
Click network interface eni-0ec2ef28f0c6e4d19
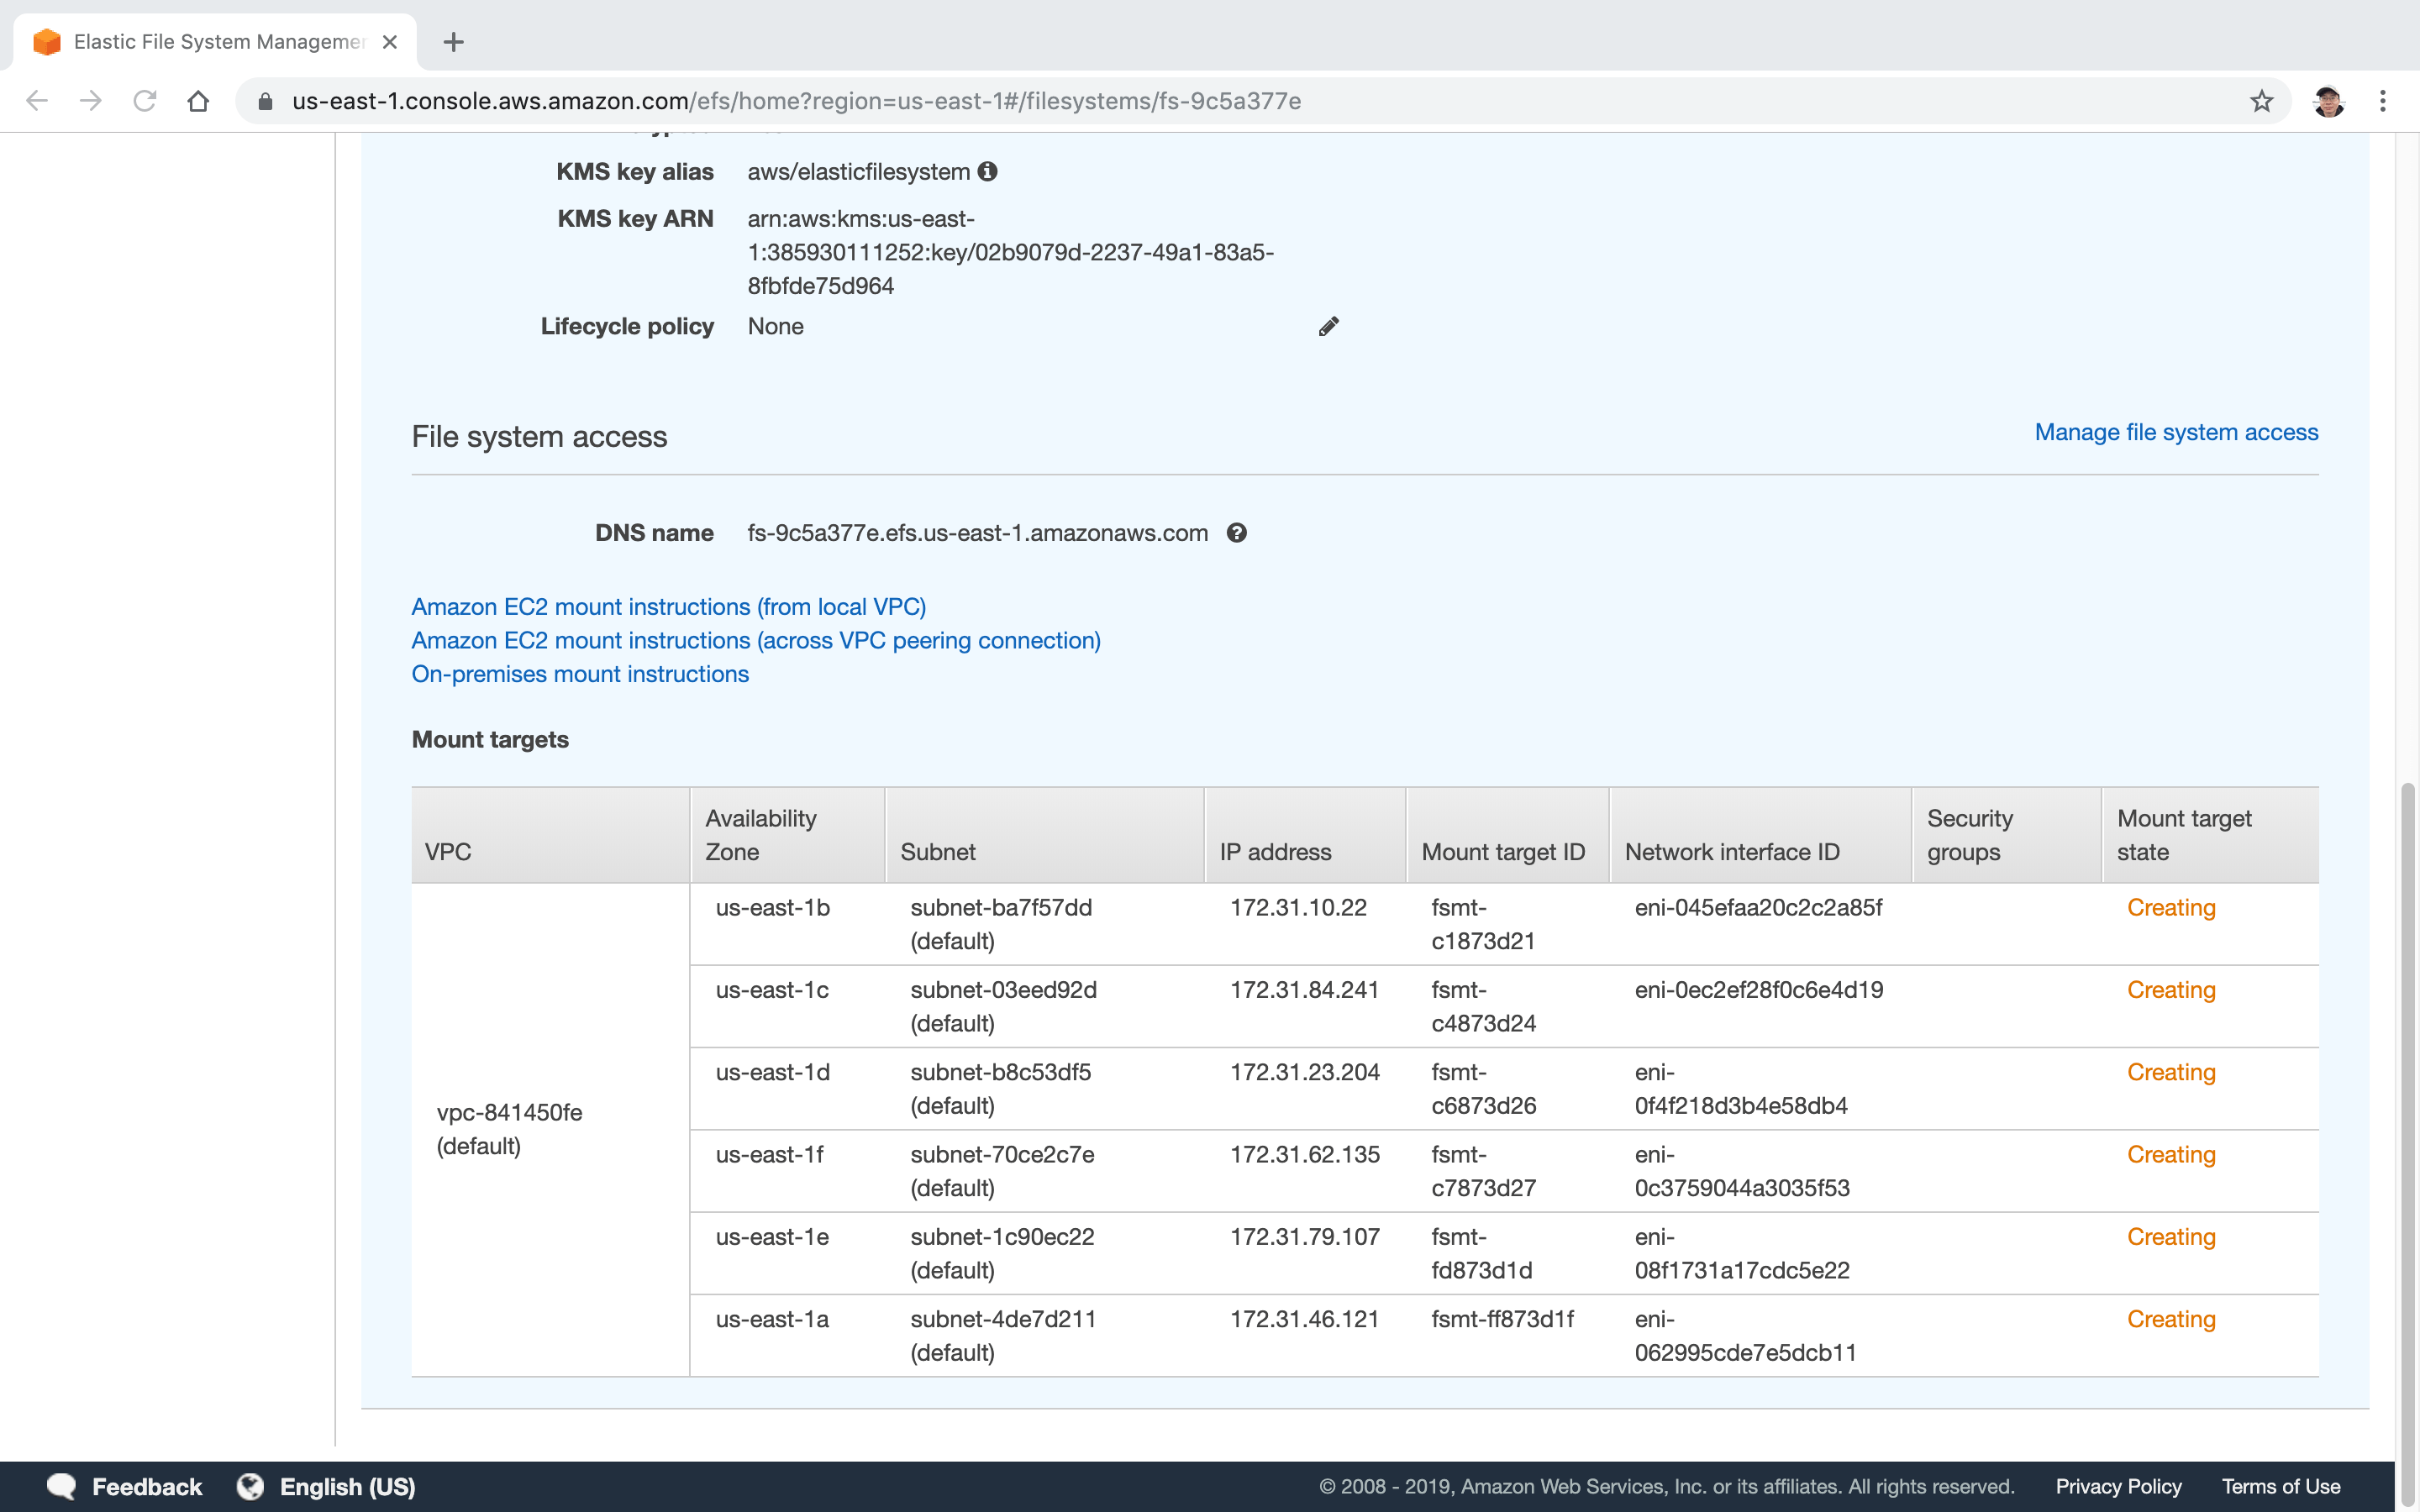pyautogui.click(x=1758, y=990)
